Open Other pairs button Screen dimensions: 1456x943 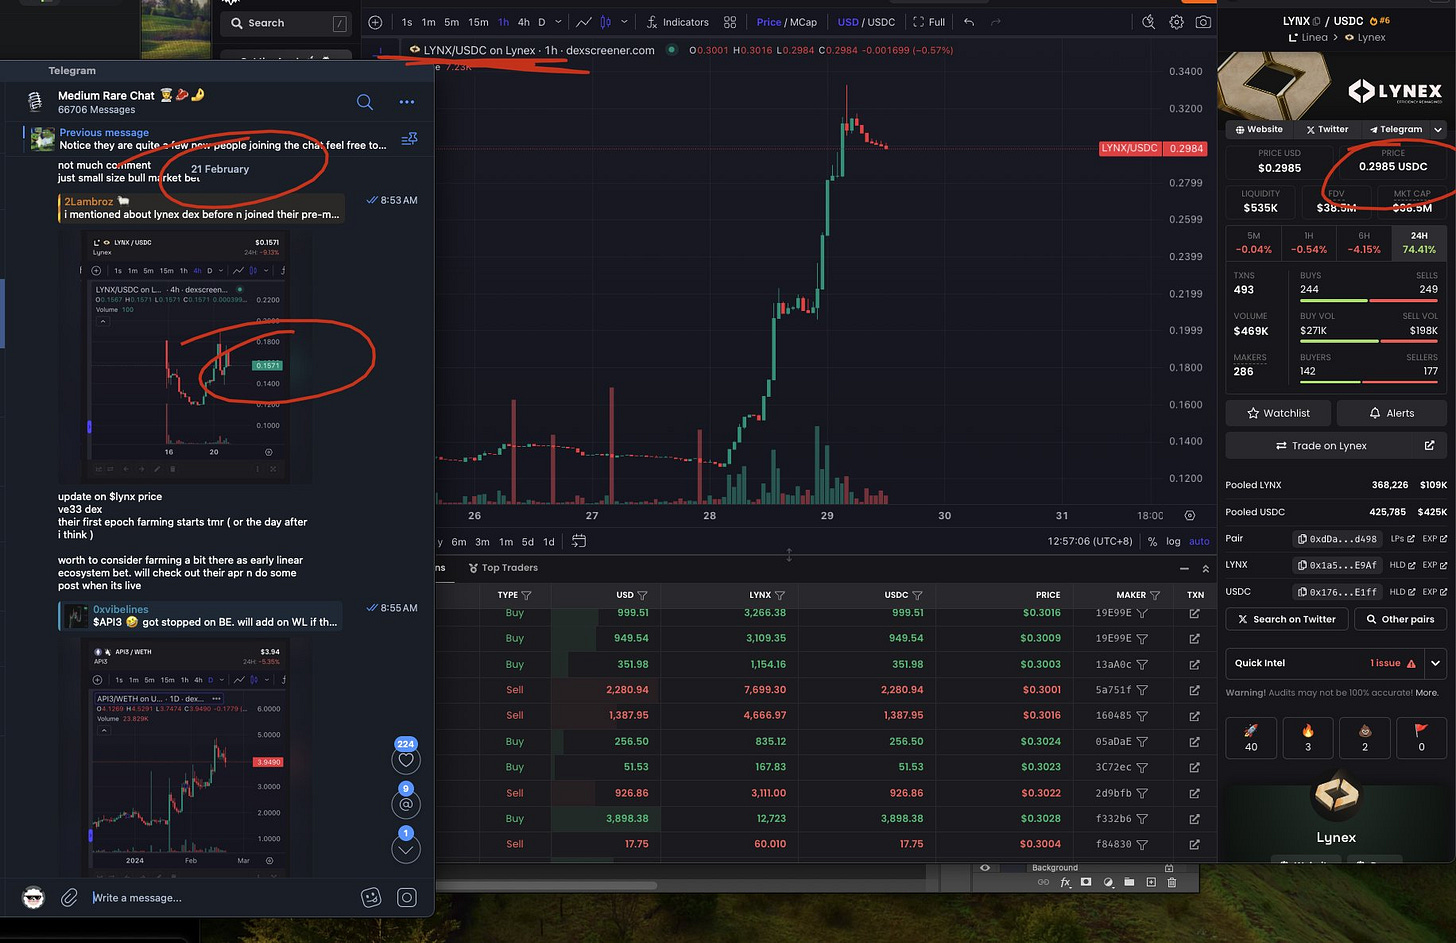pos(1400,619)
